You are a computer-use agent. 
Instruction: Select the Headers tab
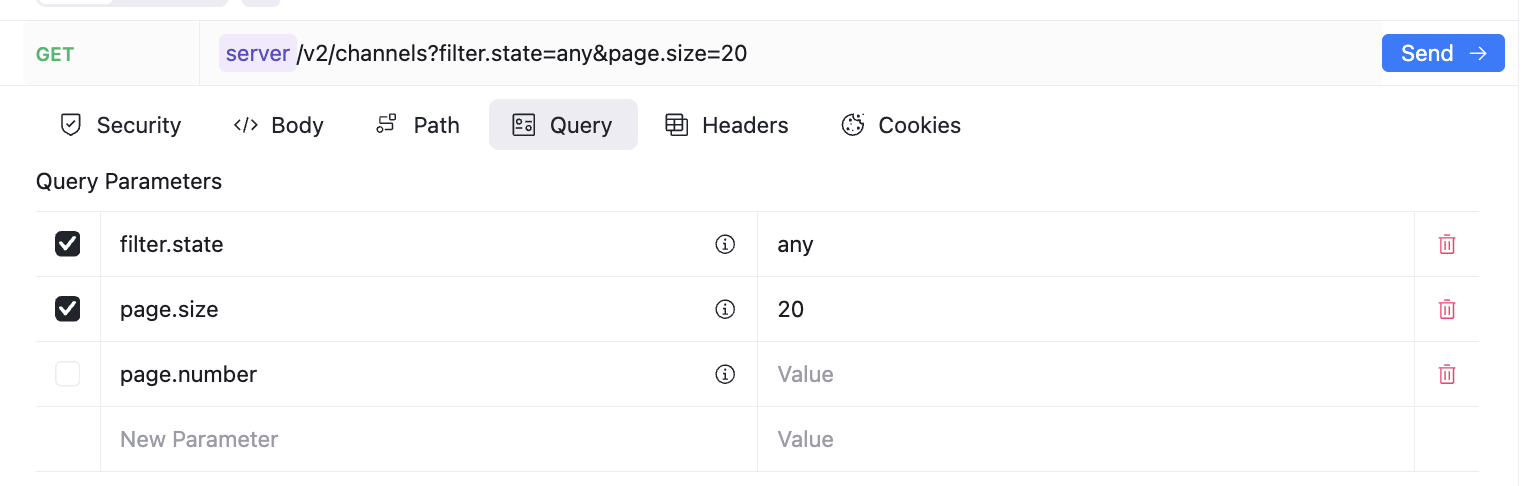[727, 125]
